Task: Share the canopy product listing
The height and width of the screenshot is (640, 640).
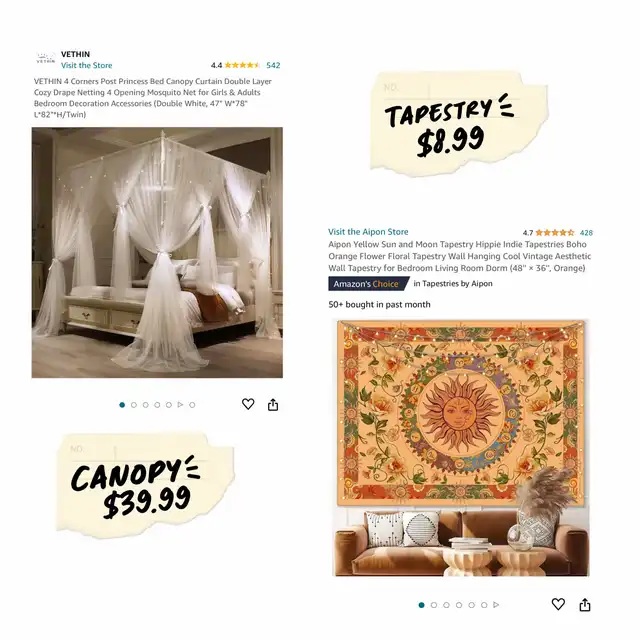Action: point(273,404)
